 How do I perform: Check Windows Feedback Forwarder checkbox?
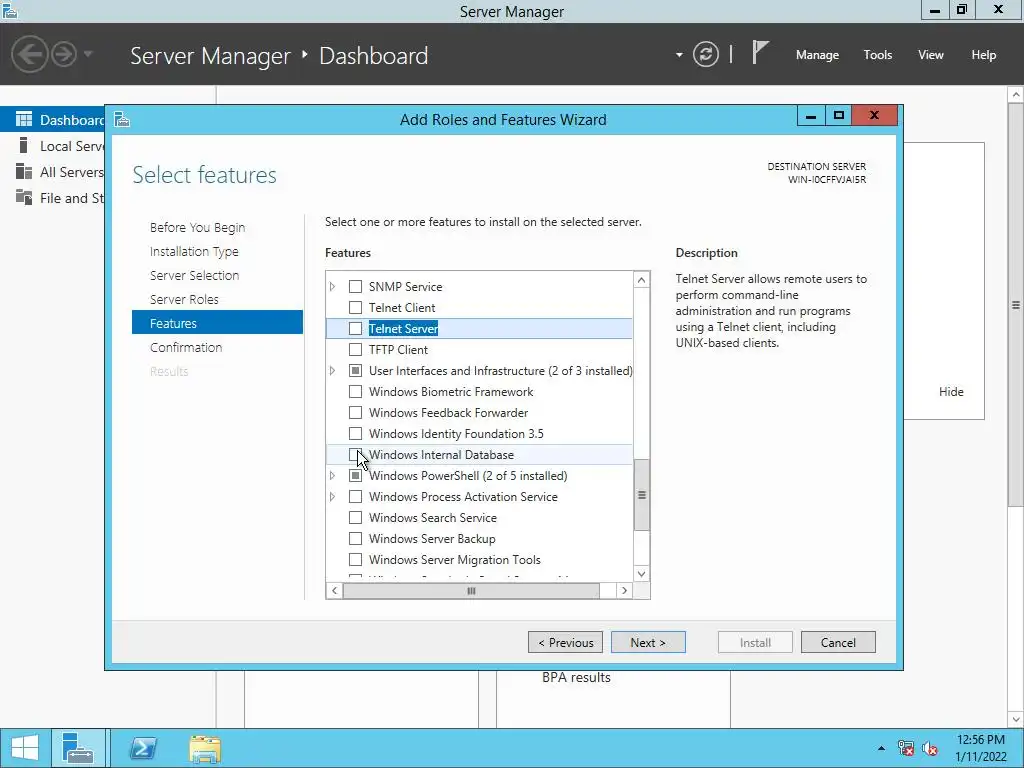[355, 413]
